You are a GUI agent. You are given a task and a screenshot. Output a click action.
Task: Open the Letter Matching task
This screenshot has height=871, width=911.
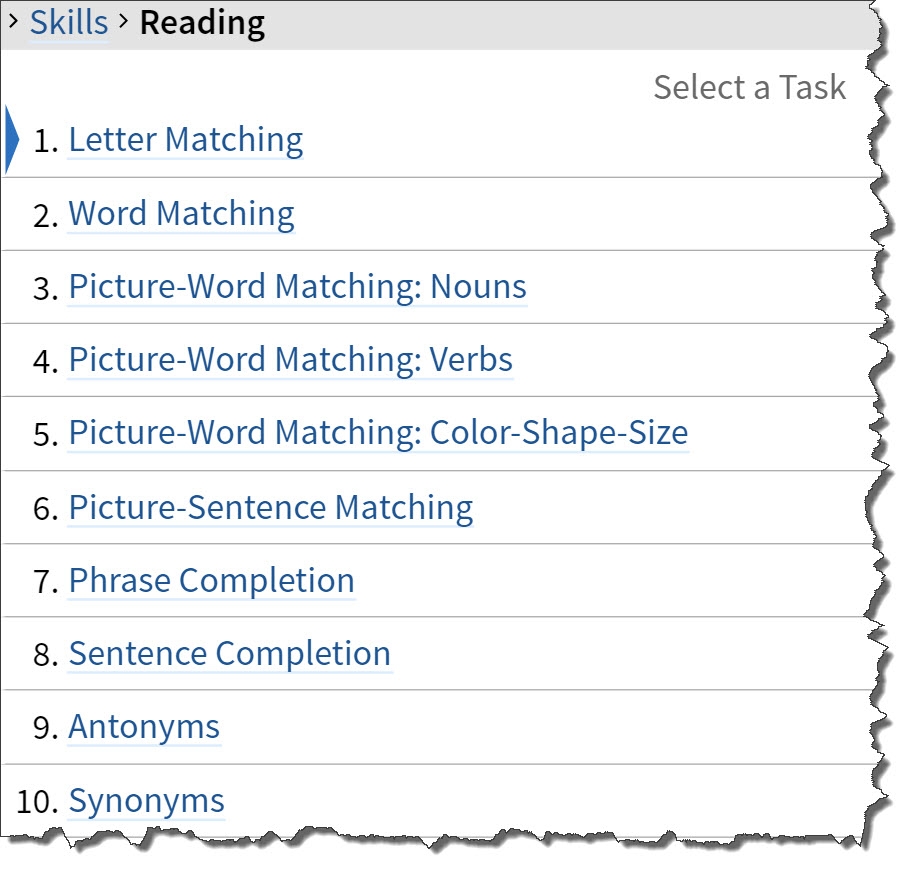click(185, 140)
